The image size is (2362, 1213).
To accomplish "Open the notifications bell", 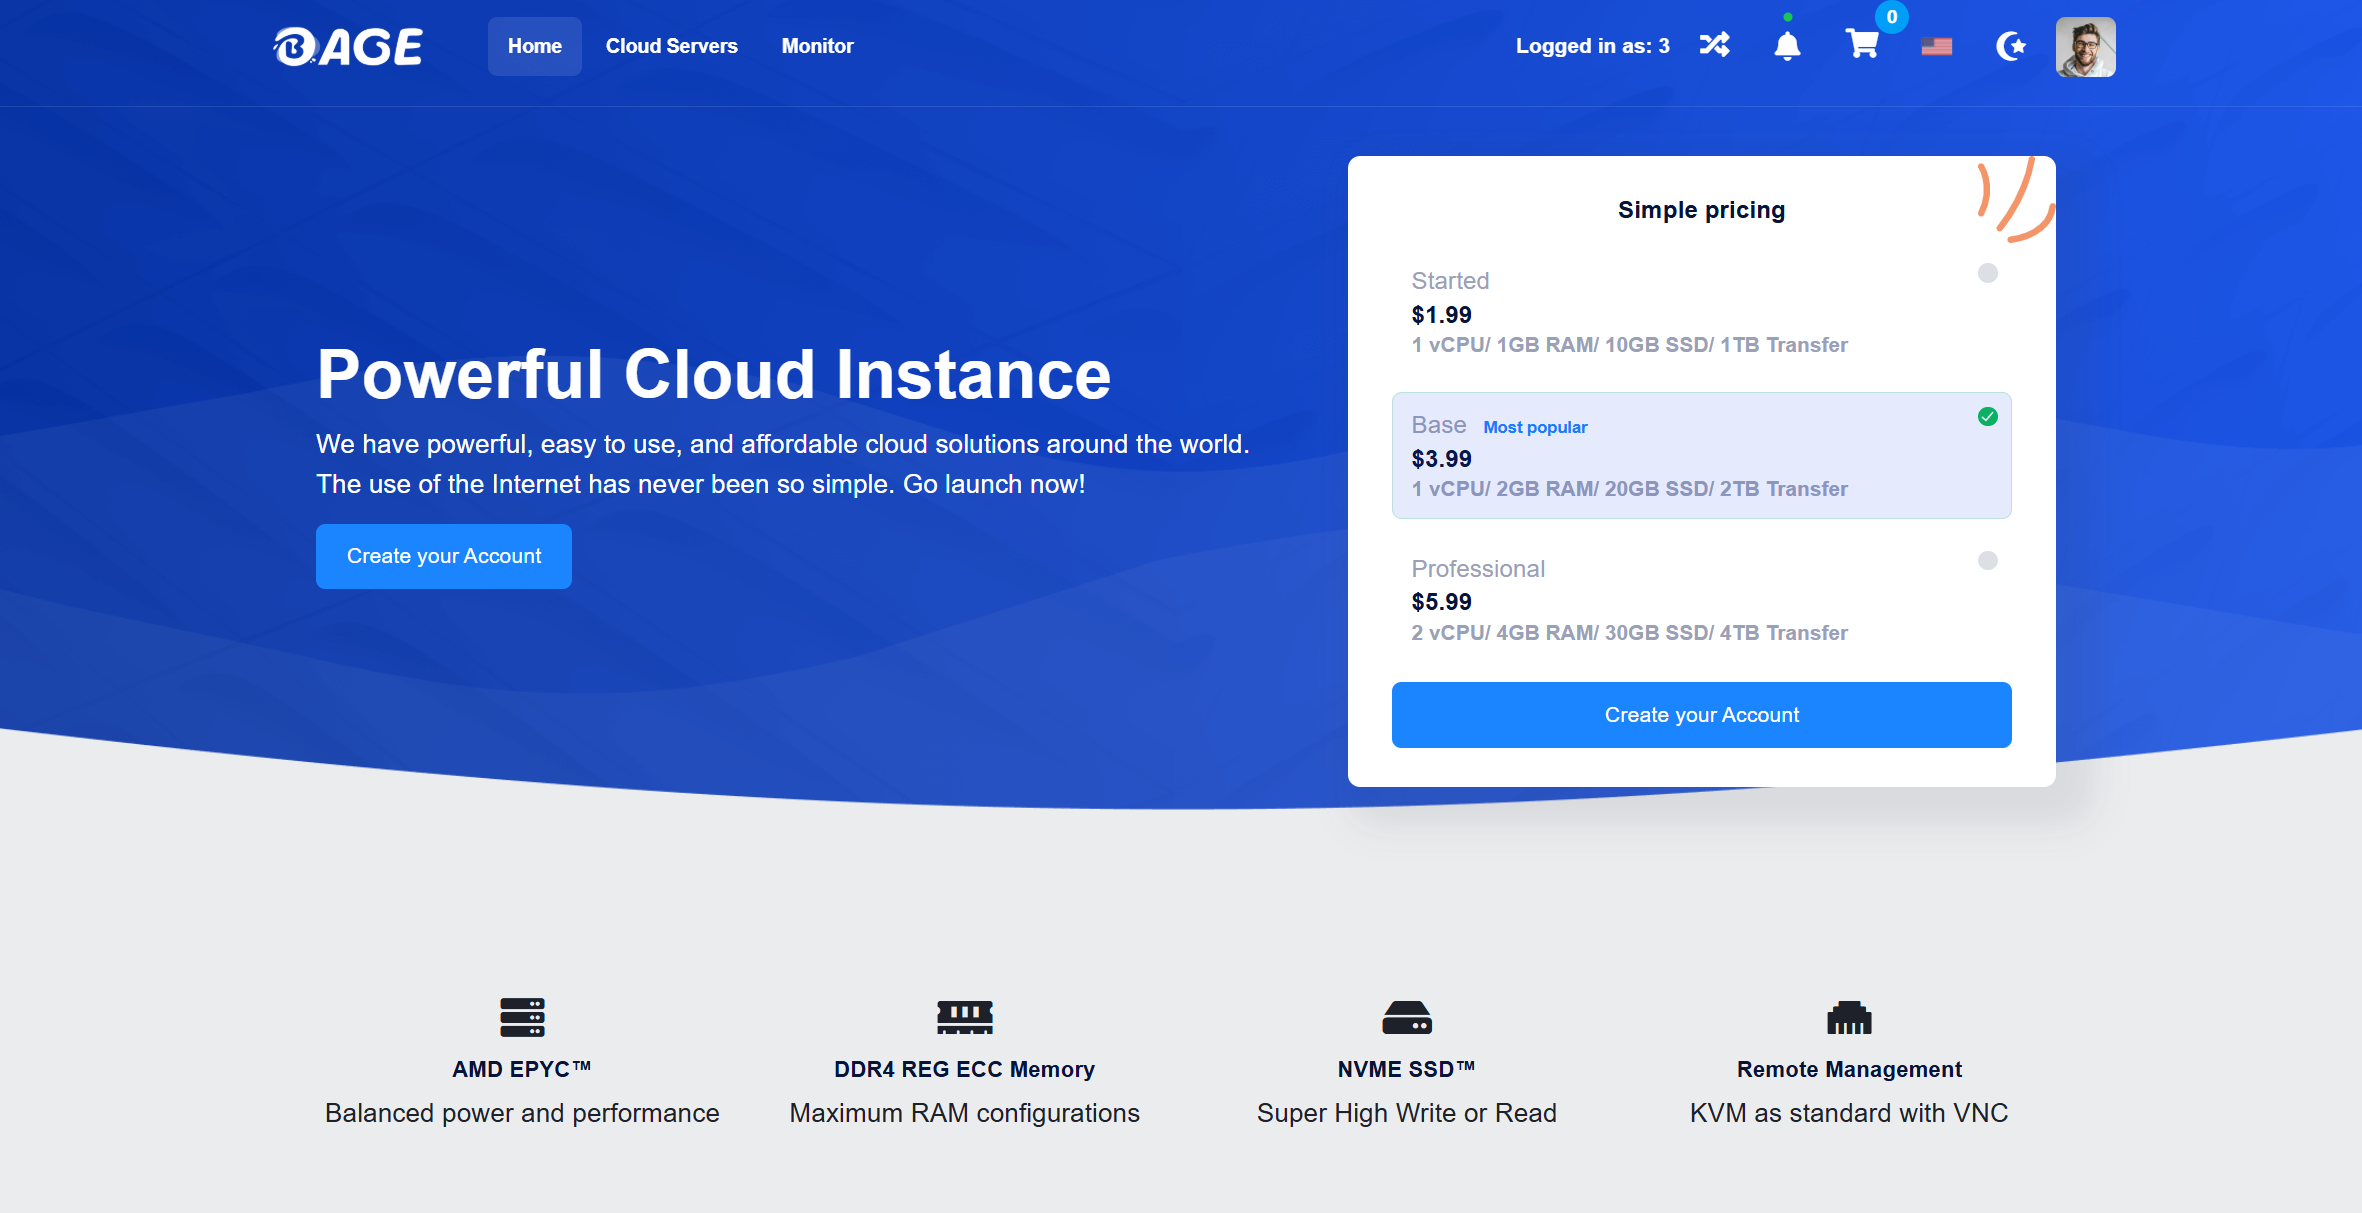I will [1787, 46].
